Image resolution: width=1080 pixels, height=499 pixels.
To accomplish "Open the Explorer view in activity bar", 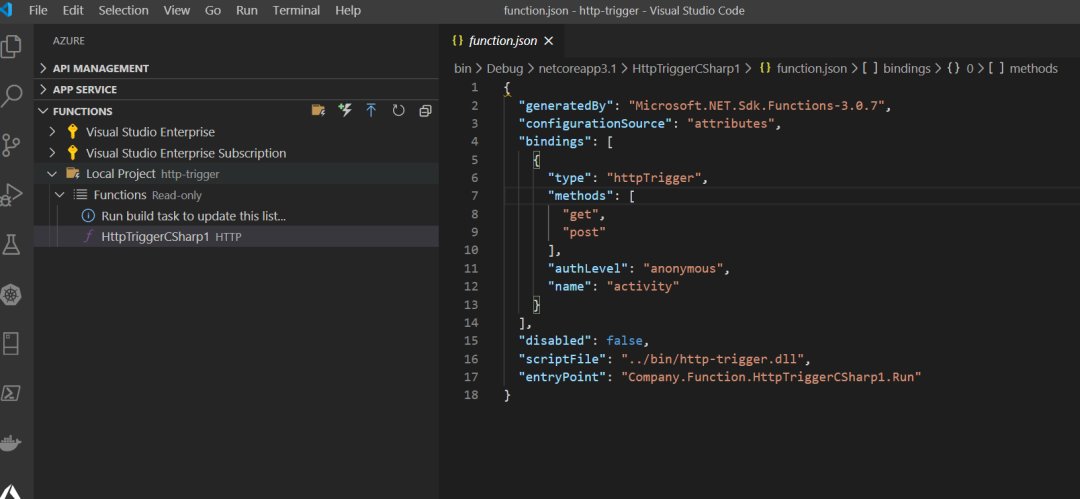I will [x=11, y=47].
